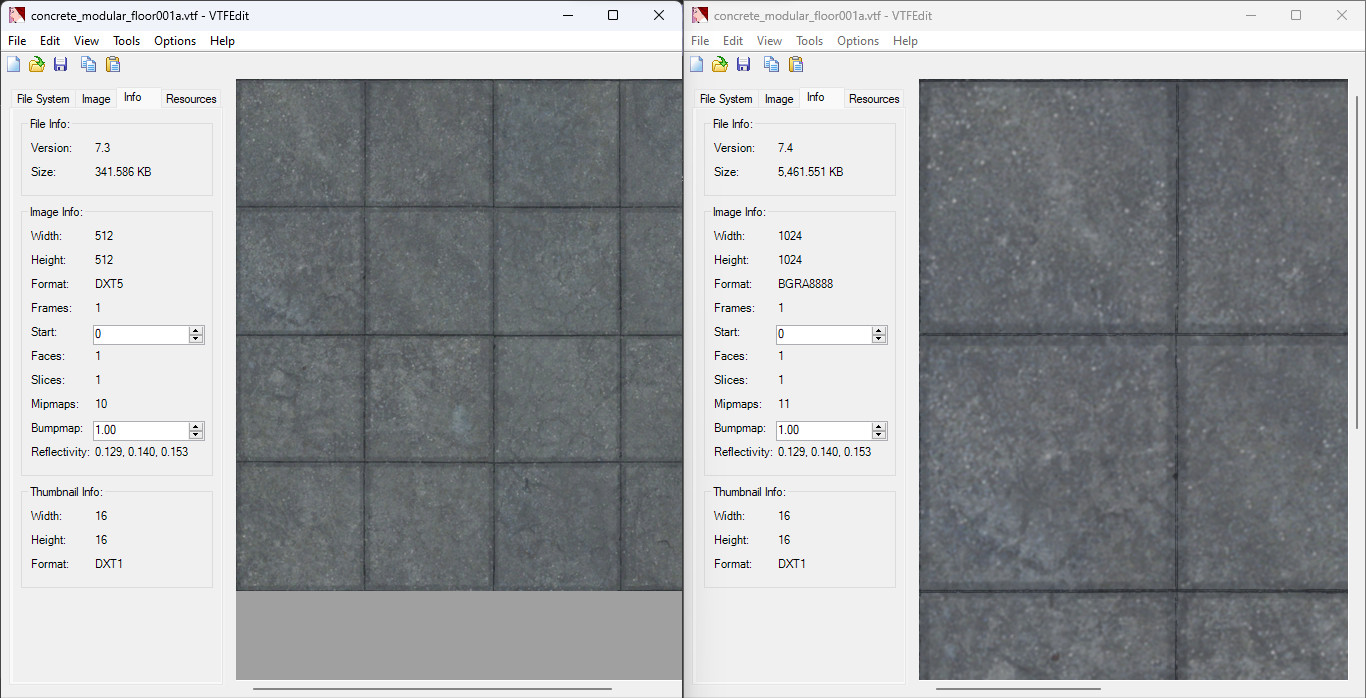Click the New file icon in the left toolbar

coord(13,63)
